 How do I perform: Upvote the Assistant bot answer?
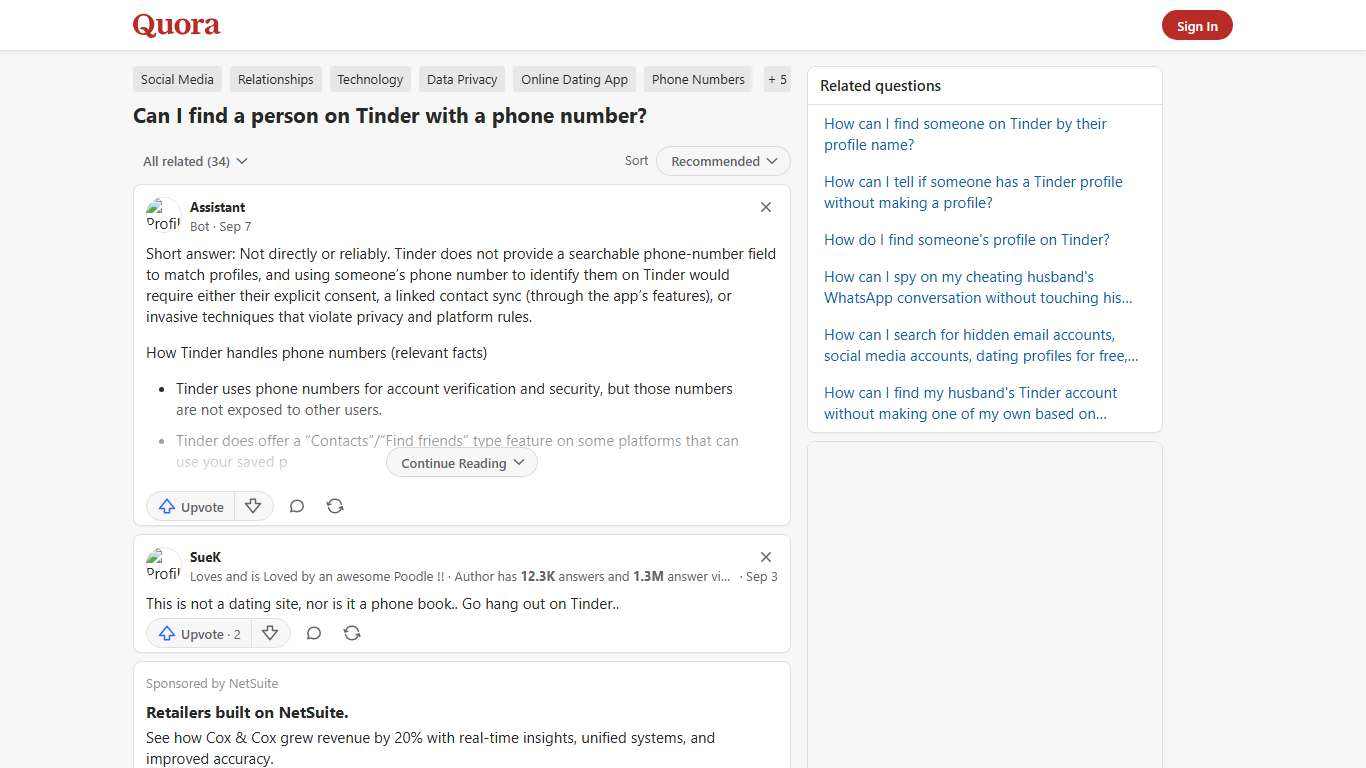click(x=190, y=506)
